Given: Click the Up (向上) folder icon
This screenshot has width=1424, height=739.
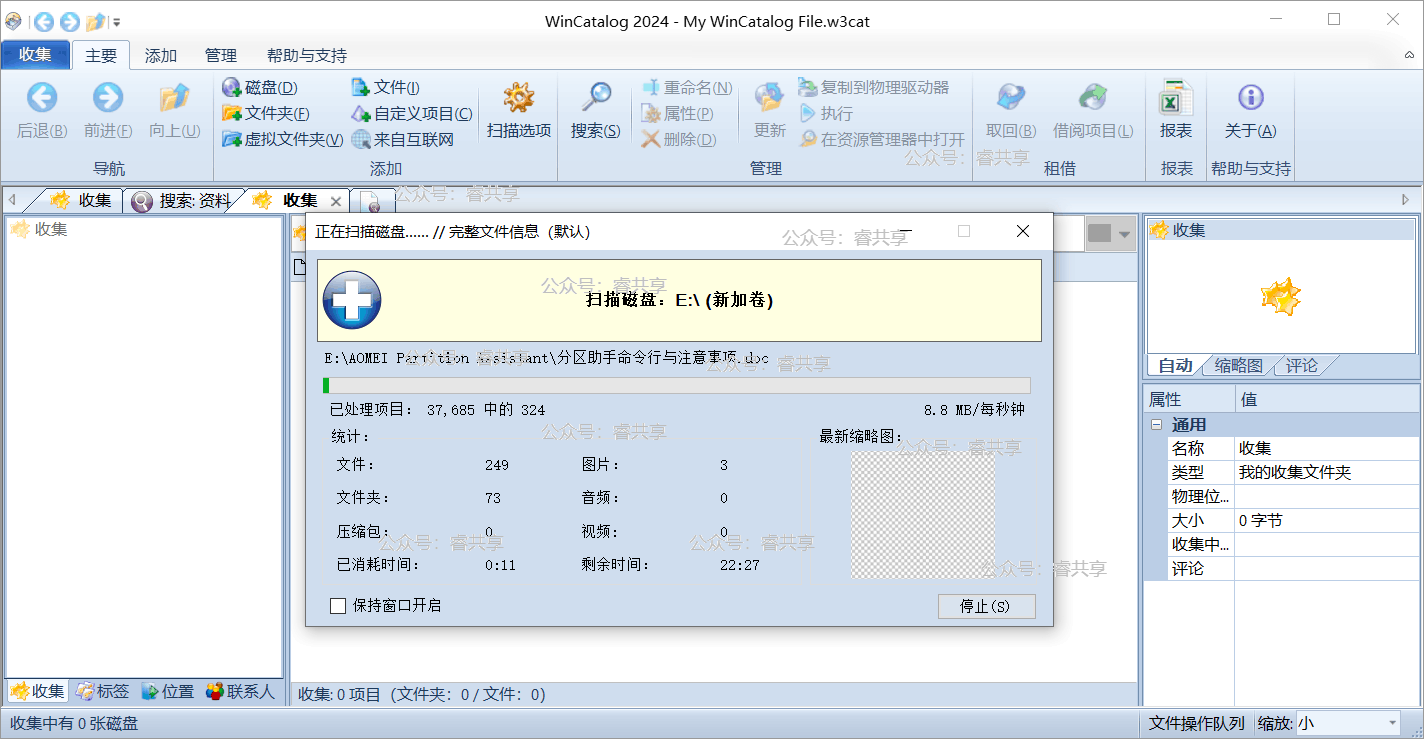Looking at the screenshot, I should point(175,98).
